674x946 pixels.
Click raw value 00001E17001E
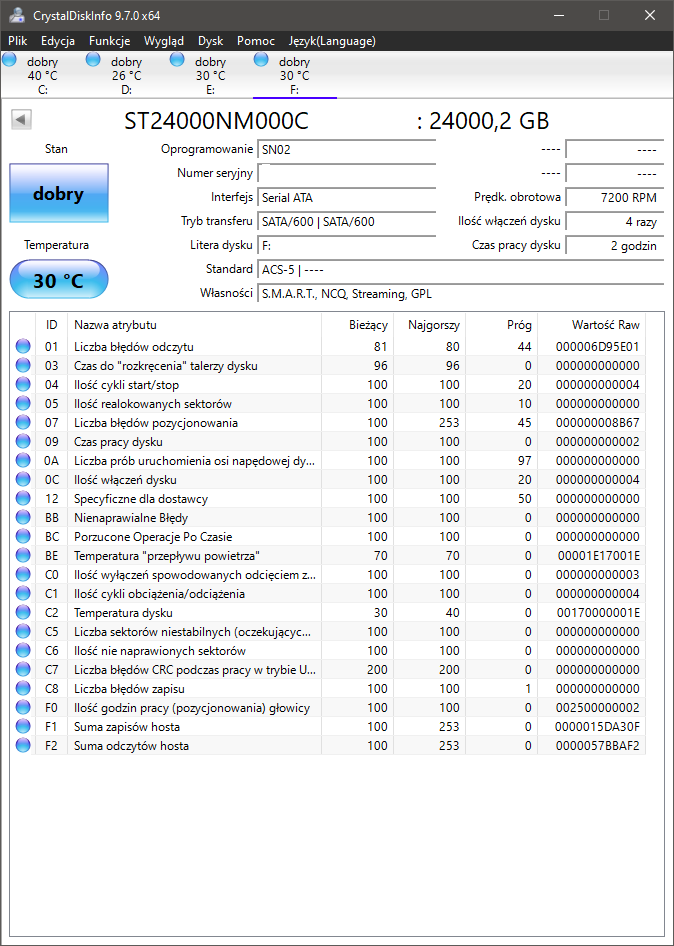[597, 556]
